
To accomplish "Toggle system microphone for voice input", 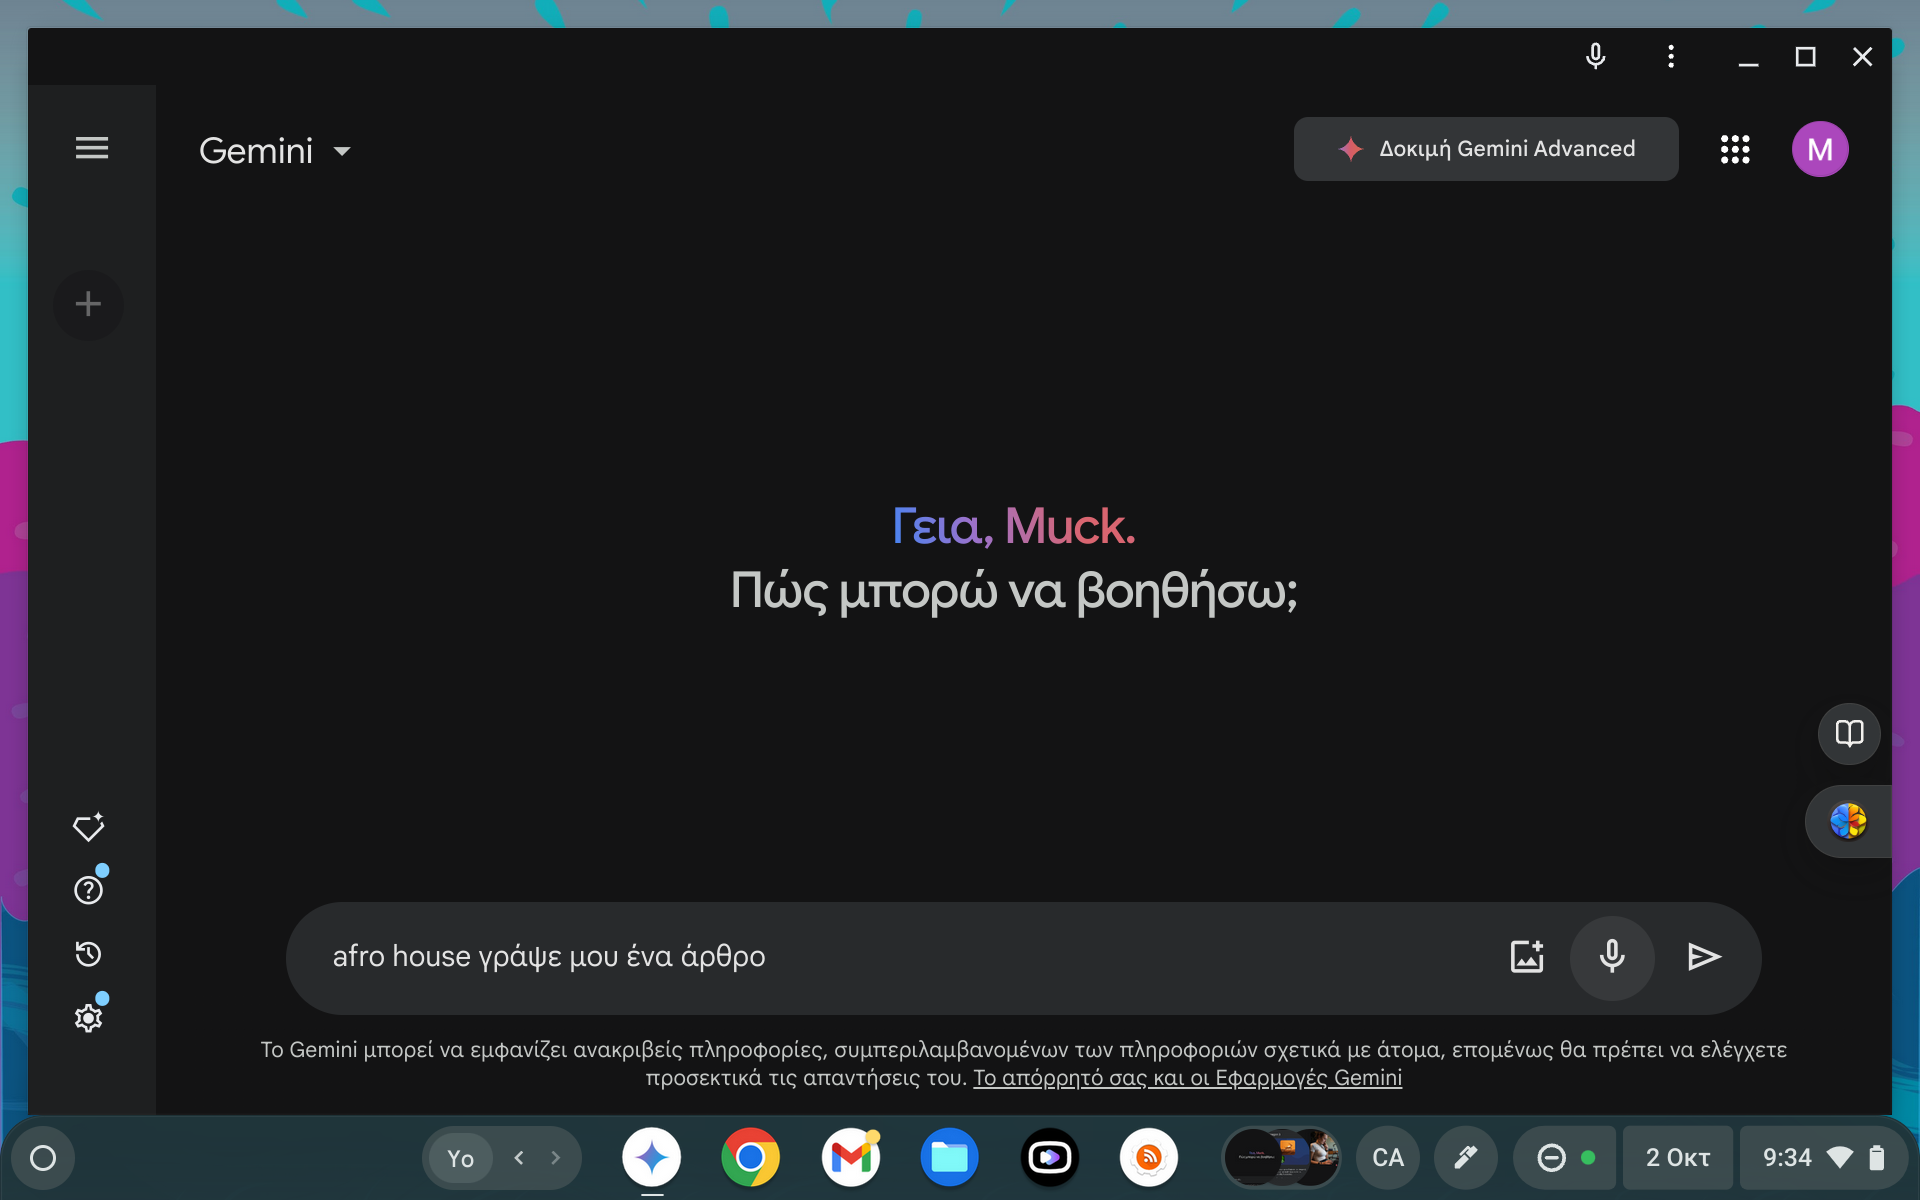I will click(1597, 57).
